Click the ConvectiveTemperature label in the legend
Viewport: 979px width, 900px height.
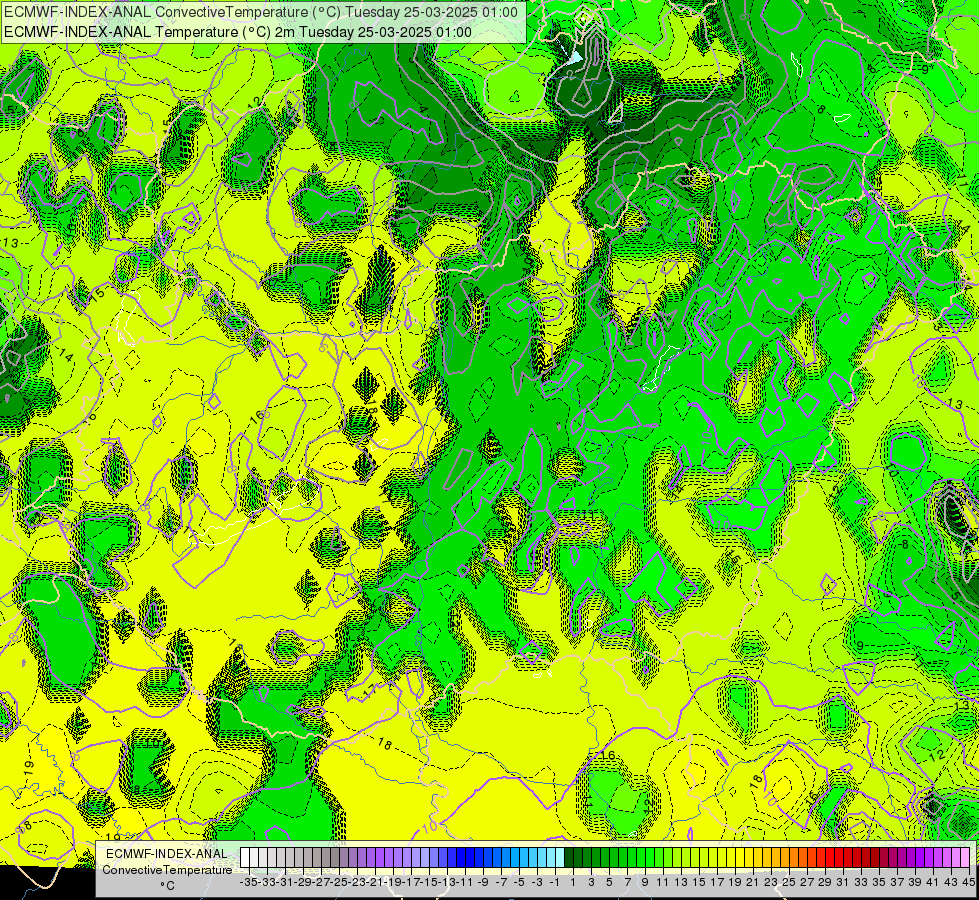click(x=167, y=869)
